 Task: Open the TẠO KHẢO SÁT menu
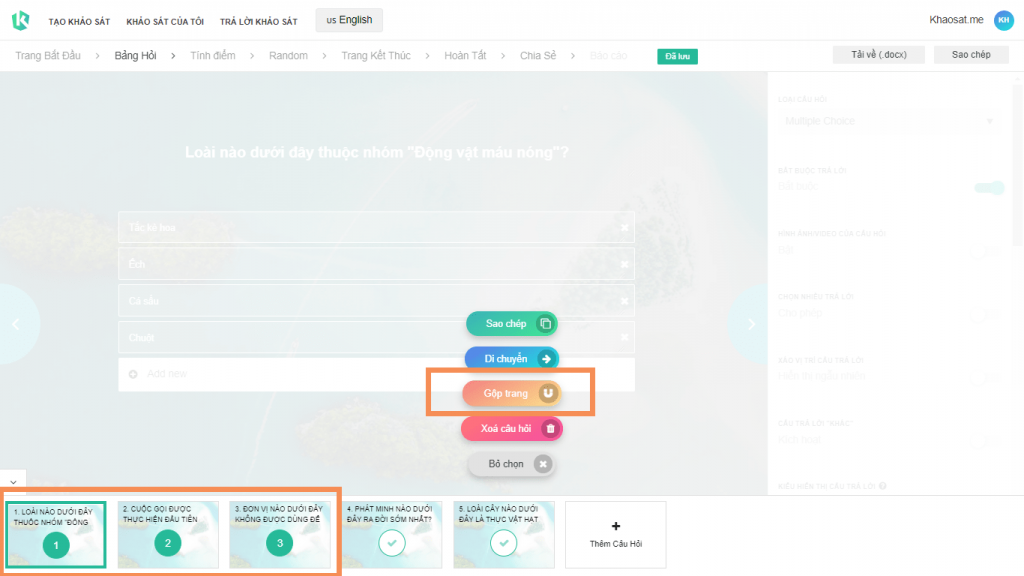point(79,22)
